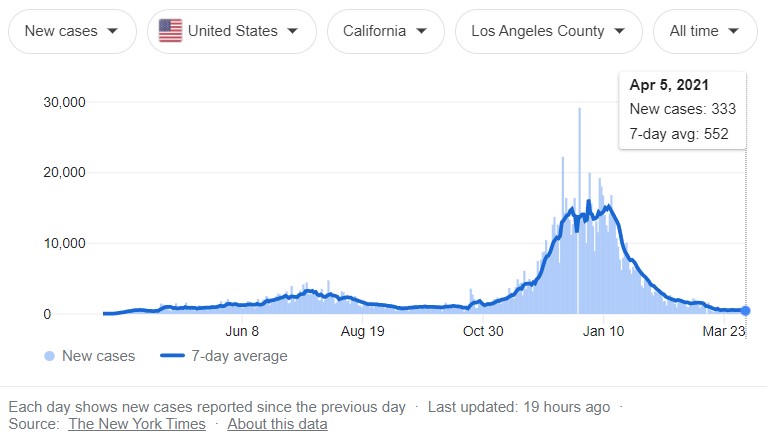
Task: Open the All time range dropdown
Action: [x=704, y=31]
